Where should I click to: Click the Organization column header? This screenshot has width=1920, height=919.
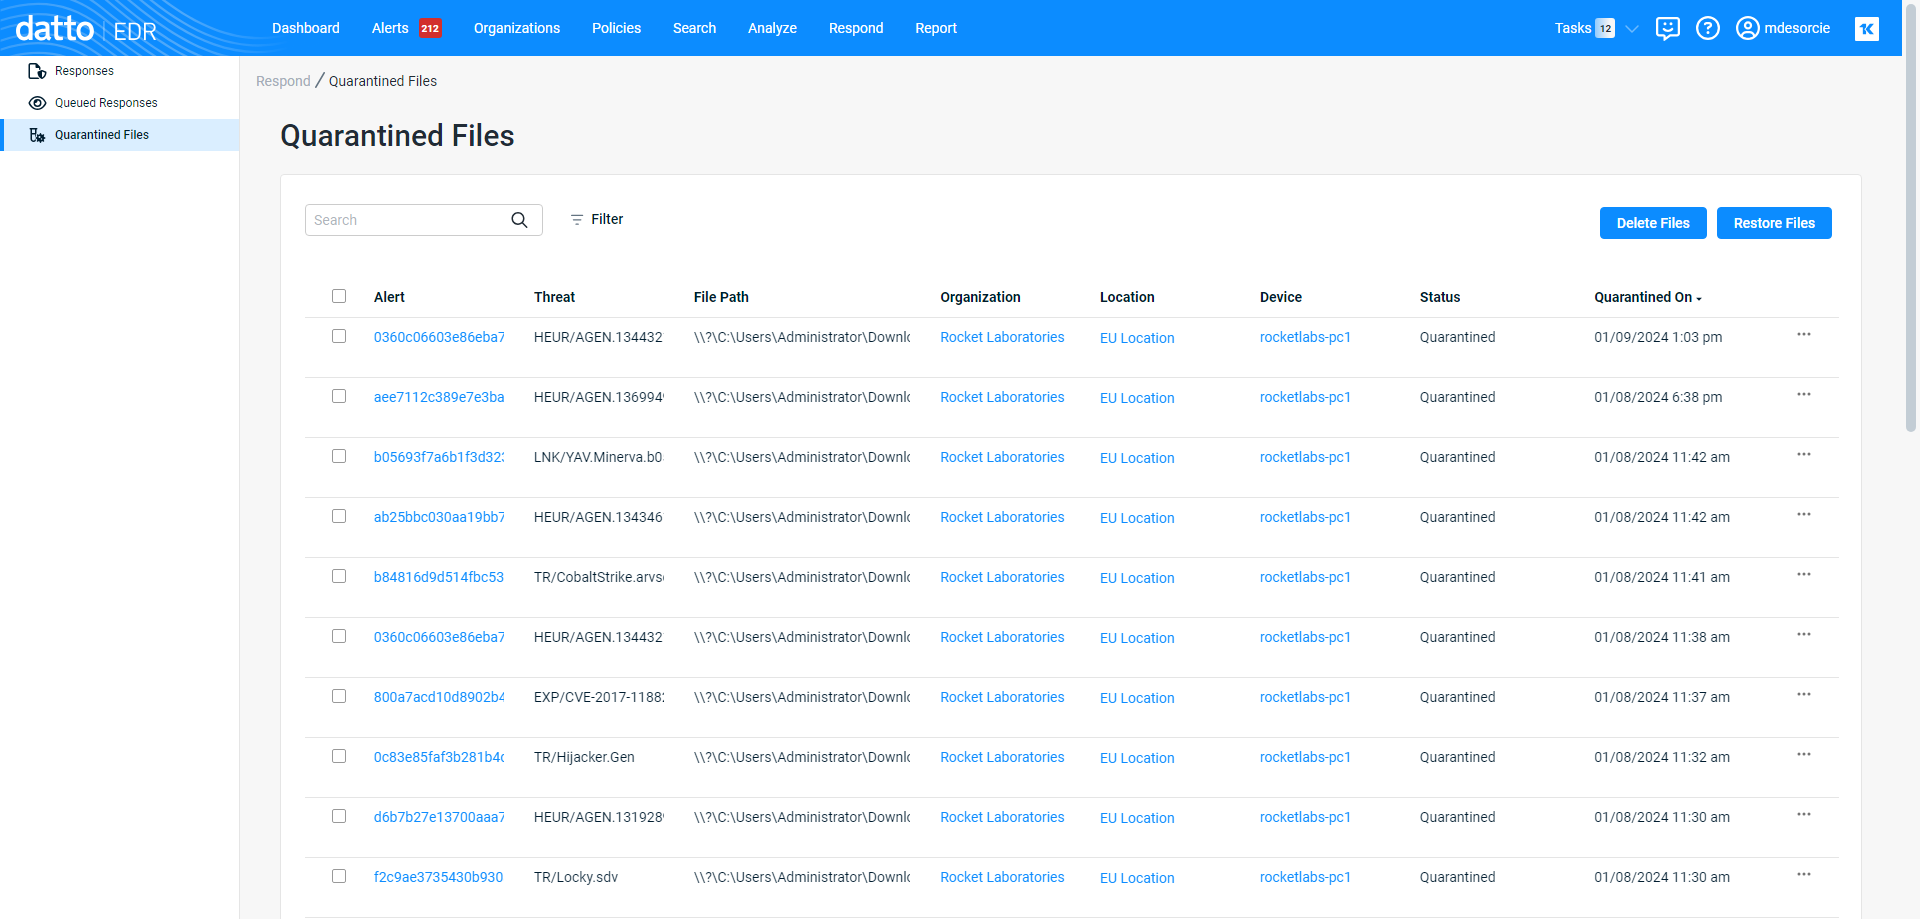(x=980, y=297)
